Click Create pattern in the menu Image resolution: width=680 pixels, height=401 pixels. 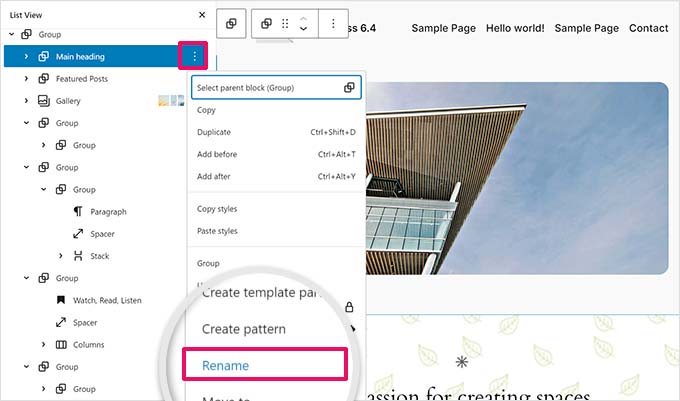coord(243,329)
